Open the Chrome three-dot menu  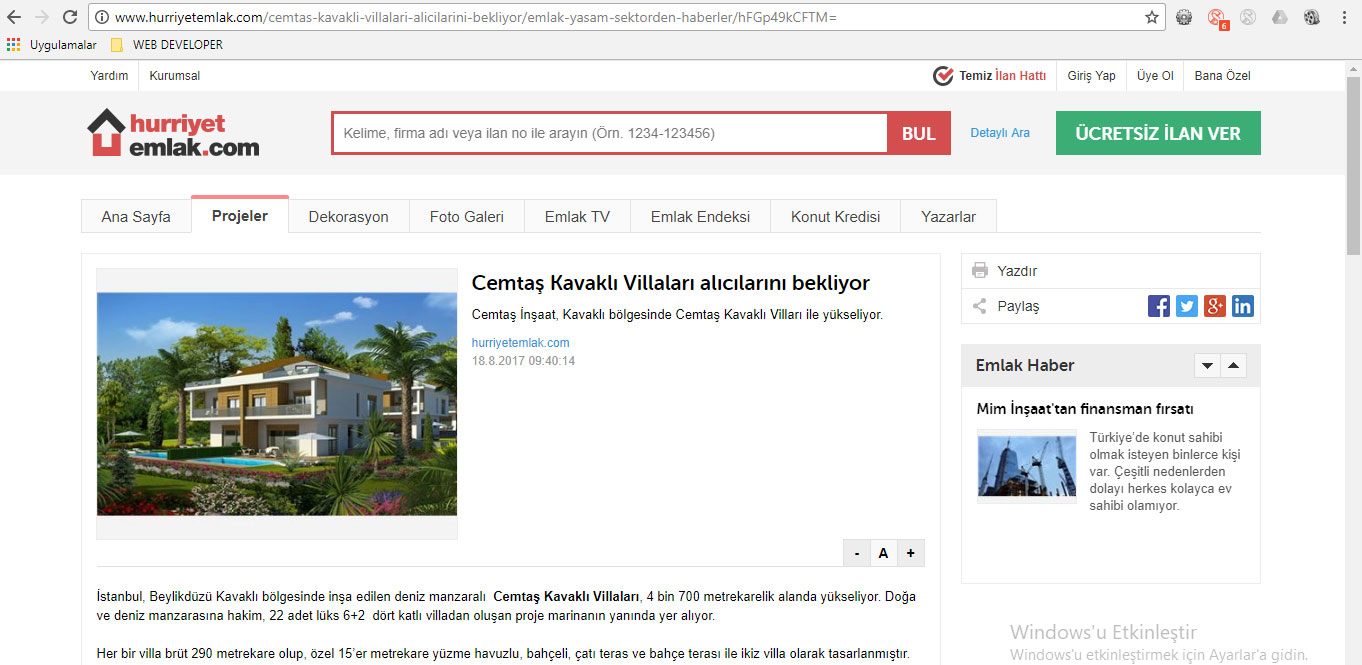1343,17
